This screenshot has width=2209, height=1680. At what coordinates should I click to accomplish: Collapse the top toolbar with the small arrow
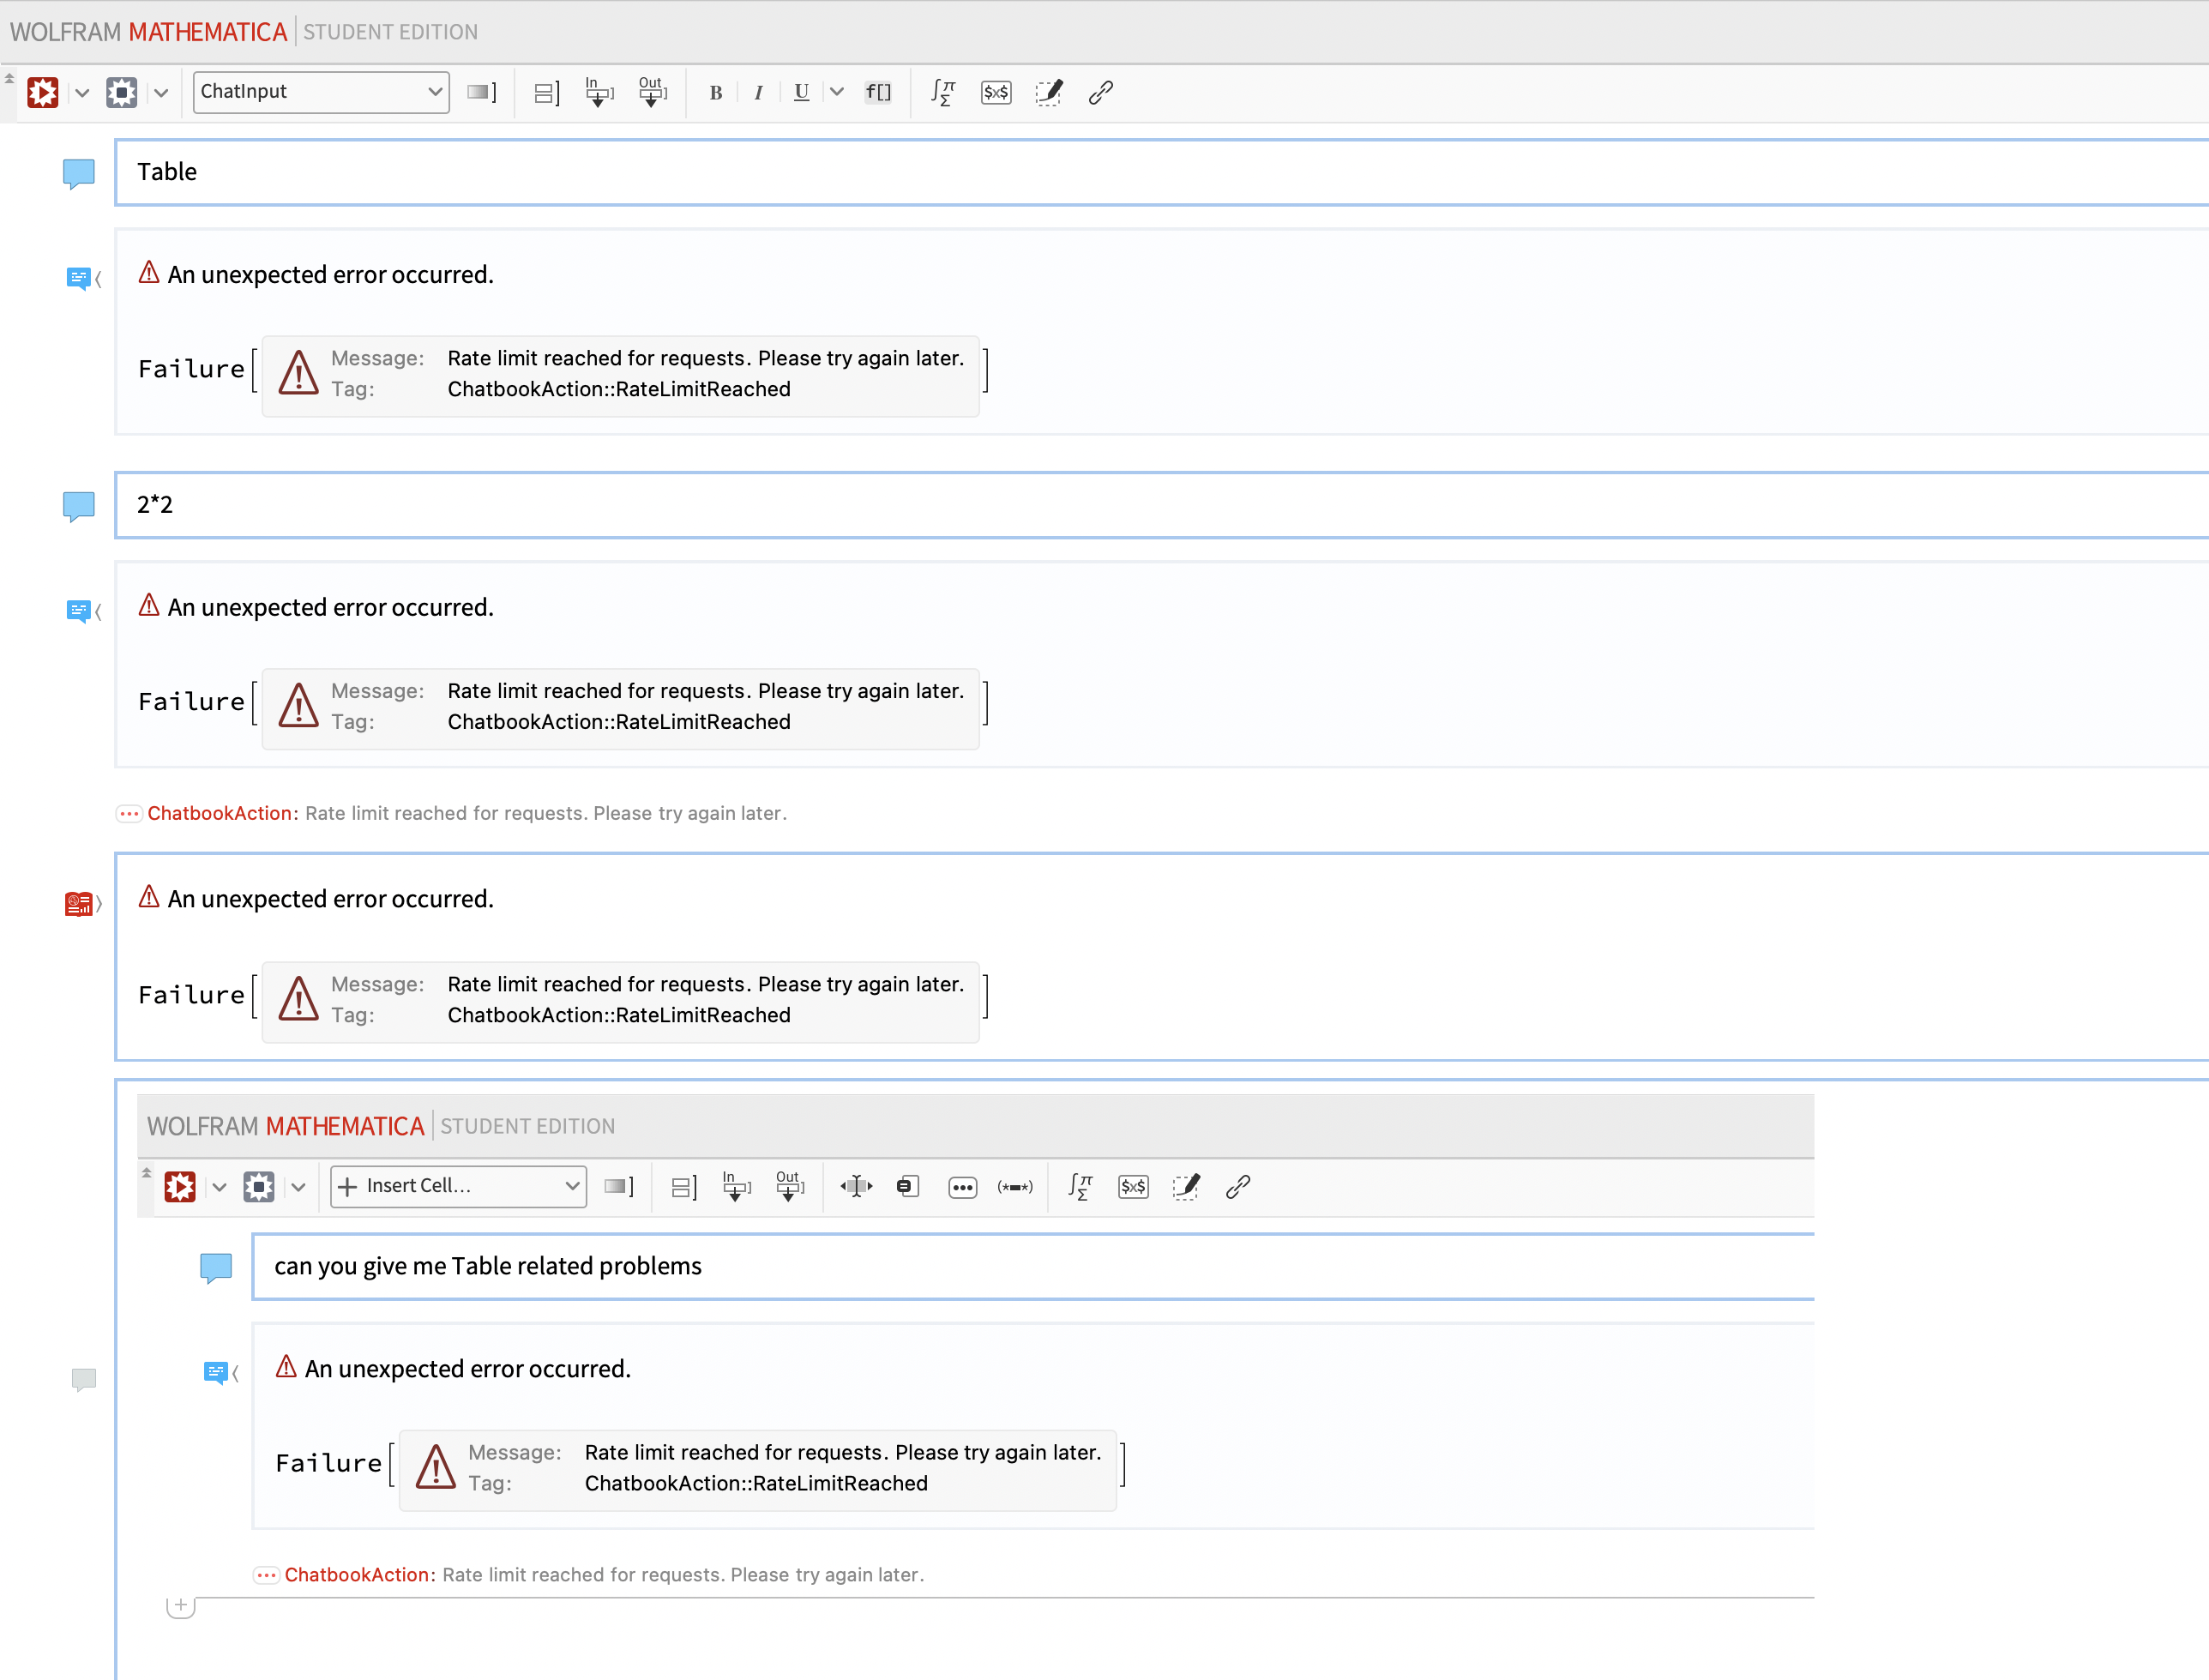(9, 78)
